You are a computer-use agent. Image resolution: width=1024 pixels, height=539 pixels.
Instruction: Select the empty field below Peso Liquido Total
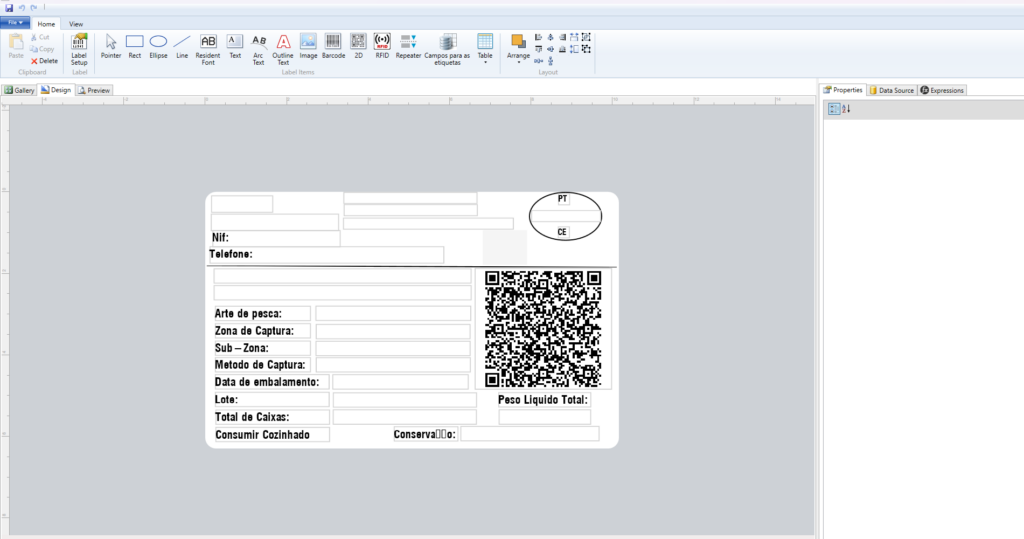(545, 417)
